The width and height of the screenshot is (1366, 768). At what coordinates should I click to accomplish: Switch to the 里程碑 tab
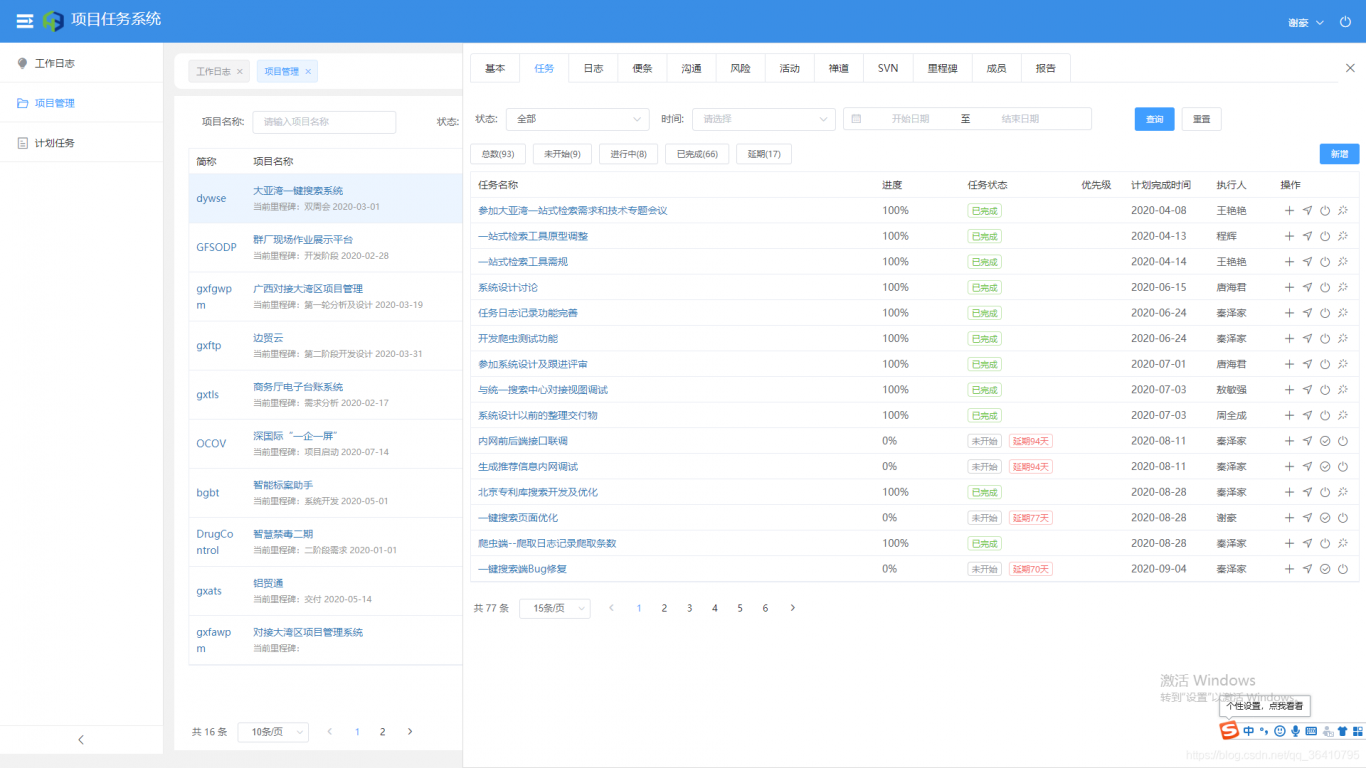coord(942,69)
